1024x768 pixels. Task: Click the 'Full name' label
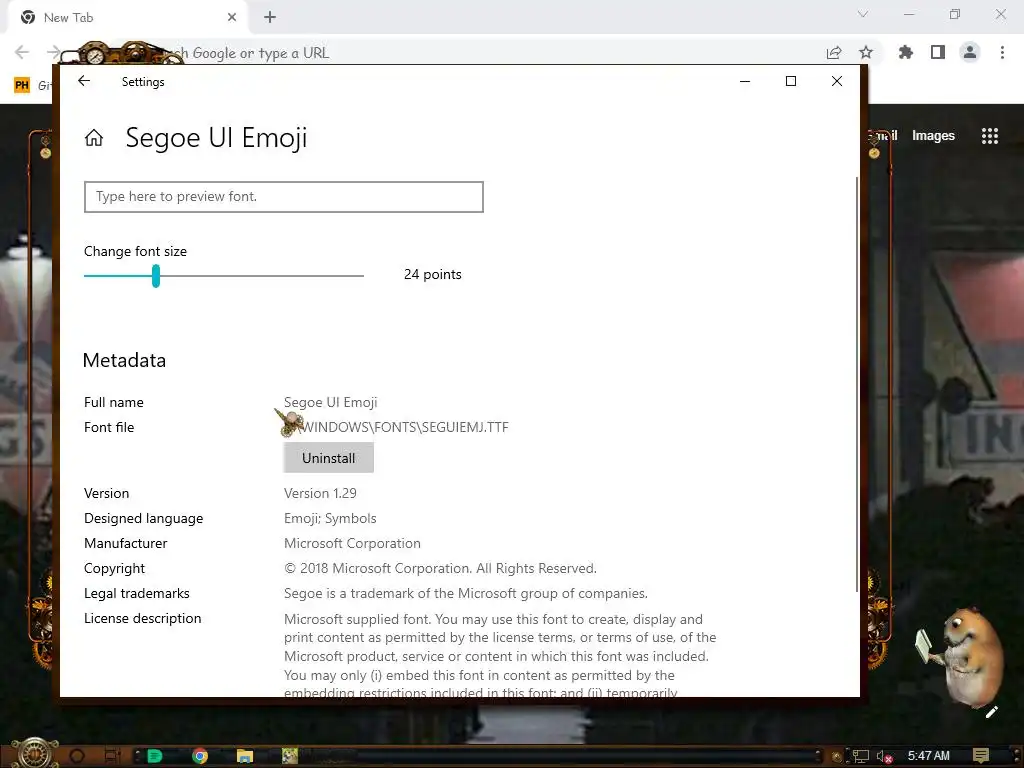pos(114,402)
